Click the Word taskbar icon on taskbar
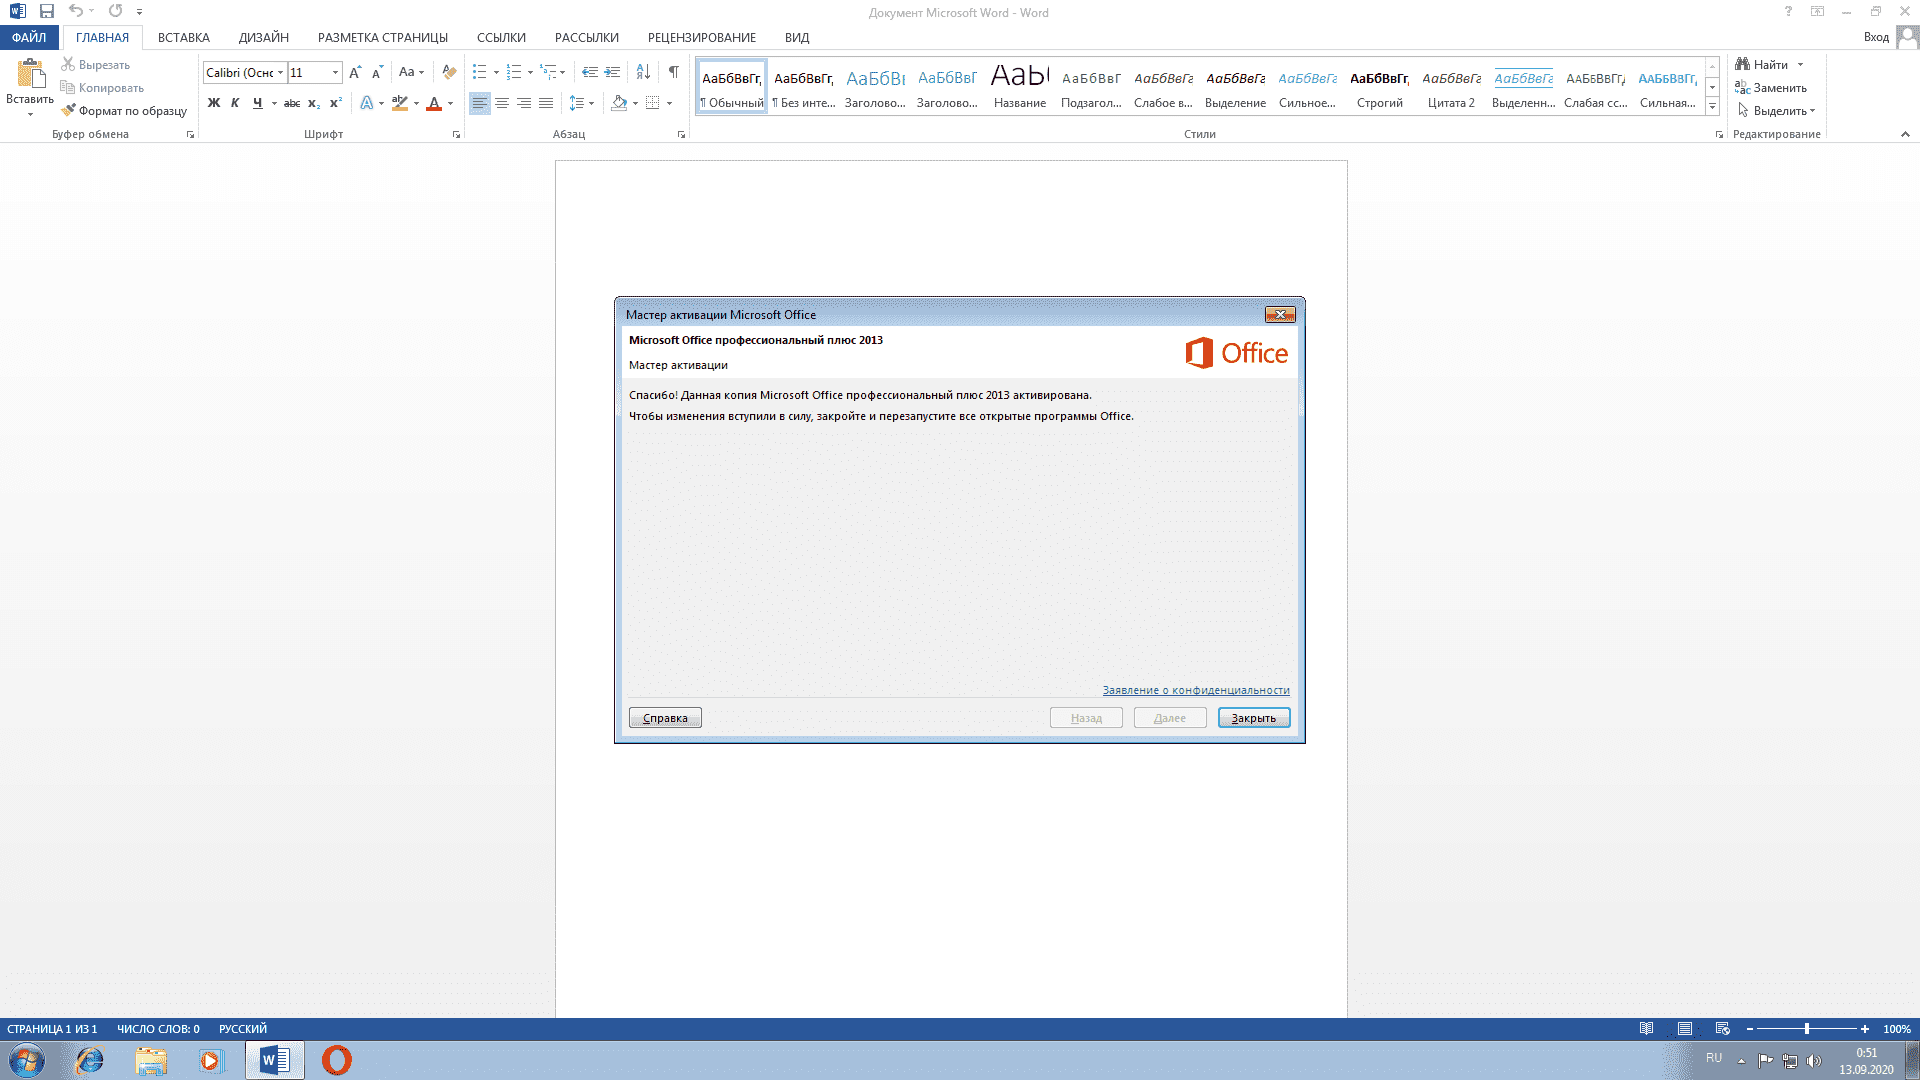This screenshot has width=1920, height=1080. pyautogui.click(x=274, y=1059)
